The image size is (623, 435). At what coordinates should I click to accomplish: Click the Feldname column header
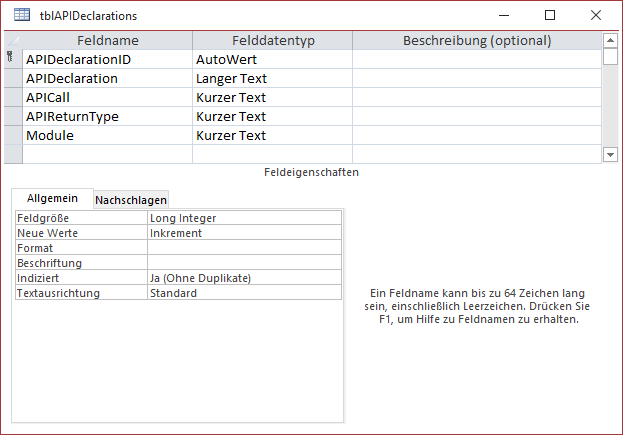click(x=108, y=41)
